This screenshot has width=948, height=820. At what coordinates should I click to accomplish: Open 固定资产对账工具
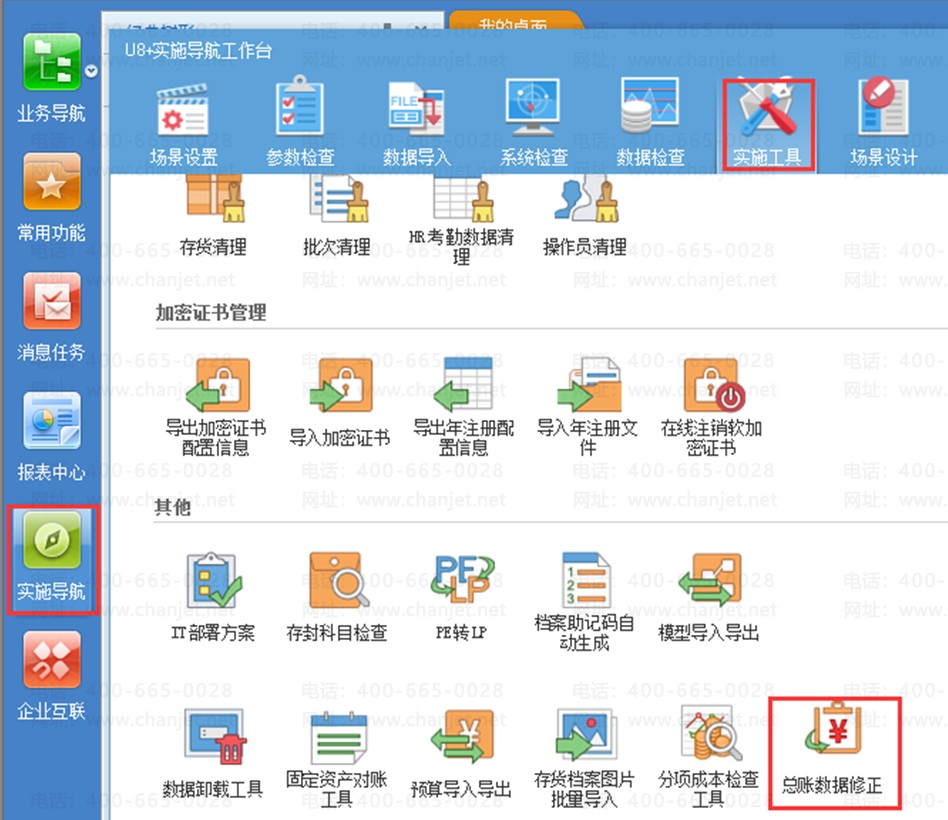(337, 758)
